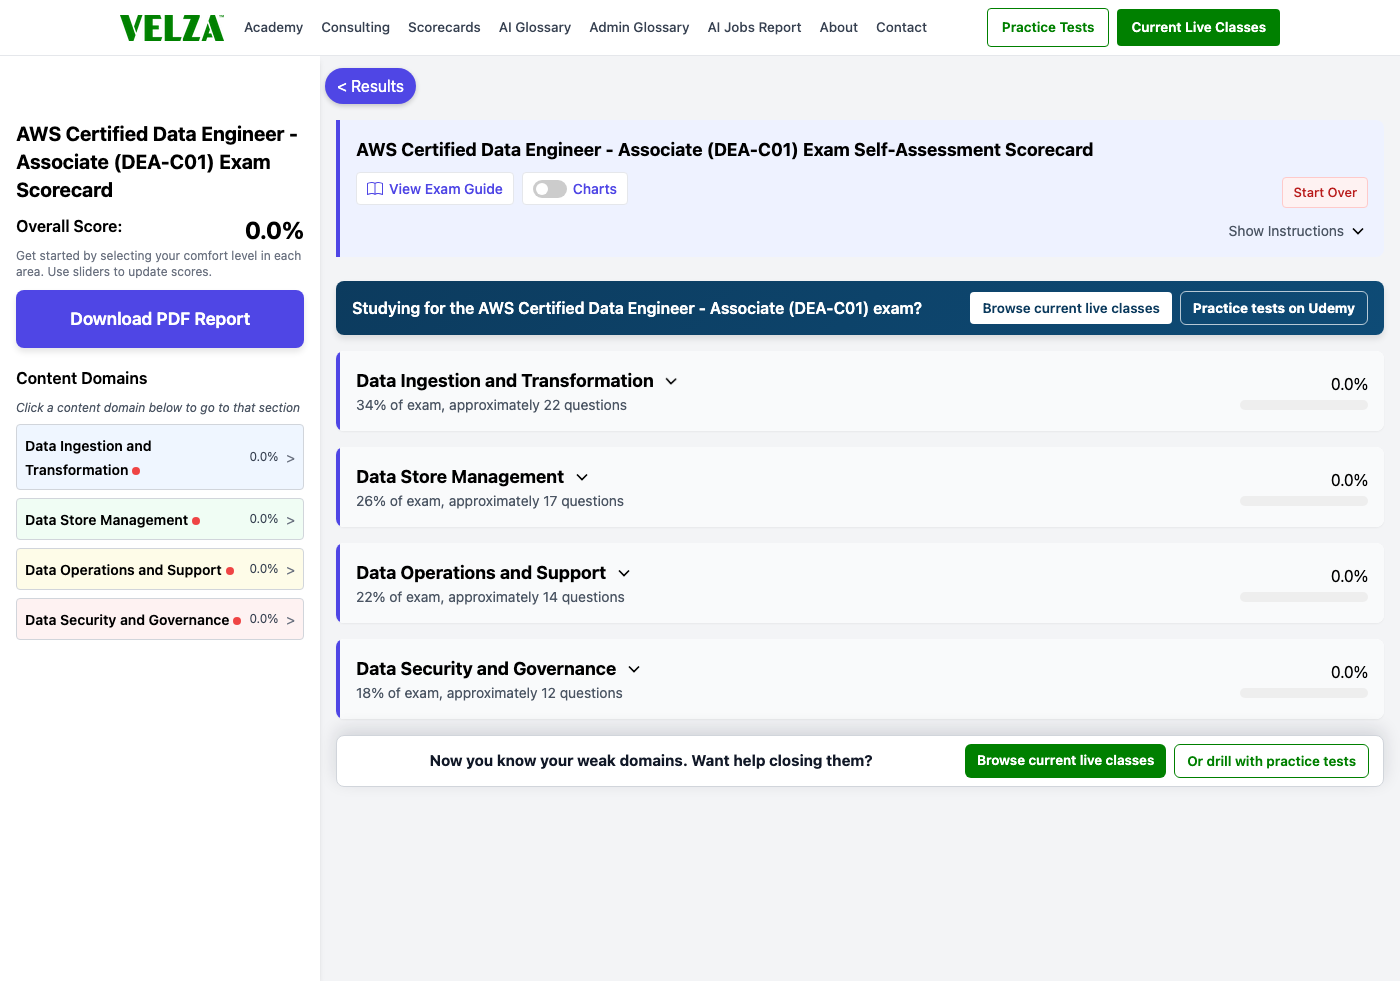Screen dimensions: 1400x981
Task: Open the About page
Action: click(x=839, y=27)
